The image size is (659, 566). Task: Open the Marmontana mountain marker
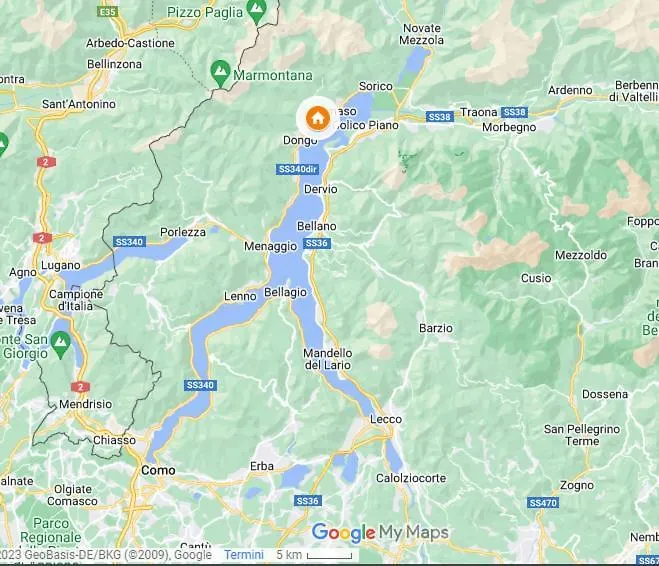click(220, 74)
